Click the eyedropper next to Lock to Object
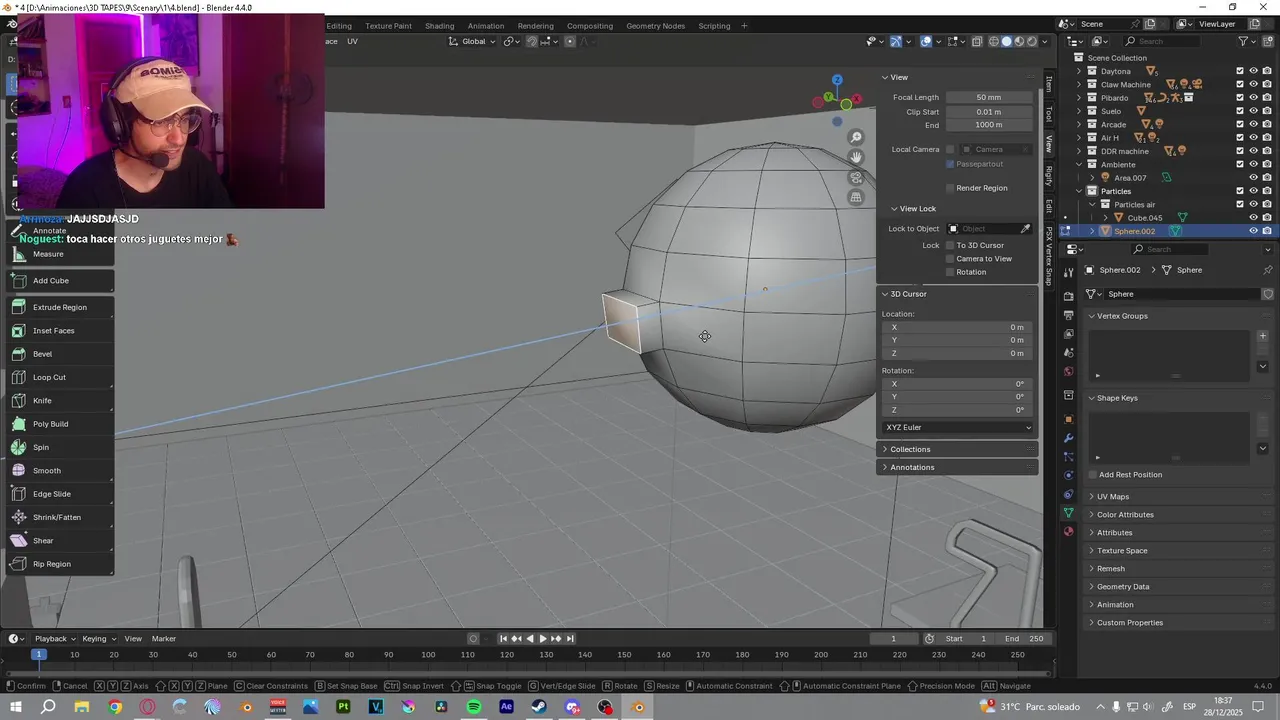 pyautogui.click(x=1025, y=229)
